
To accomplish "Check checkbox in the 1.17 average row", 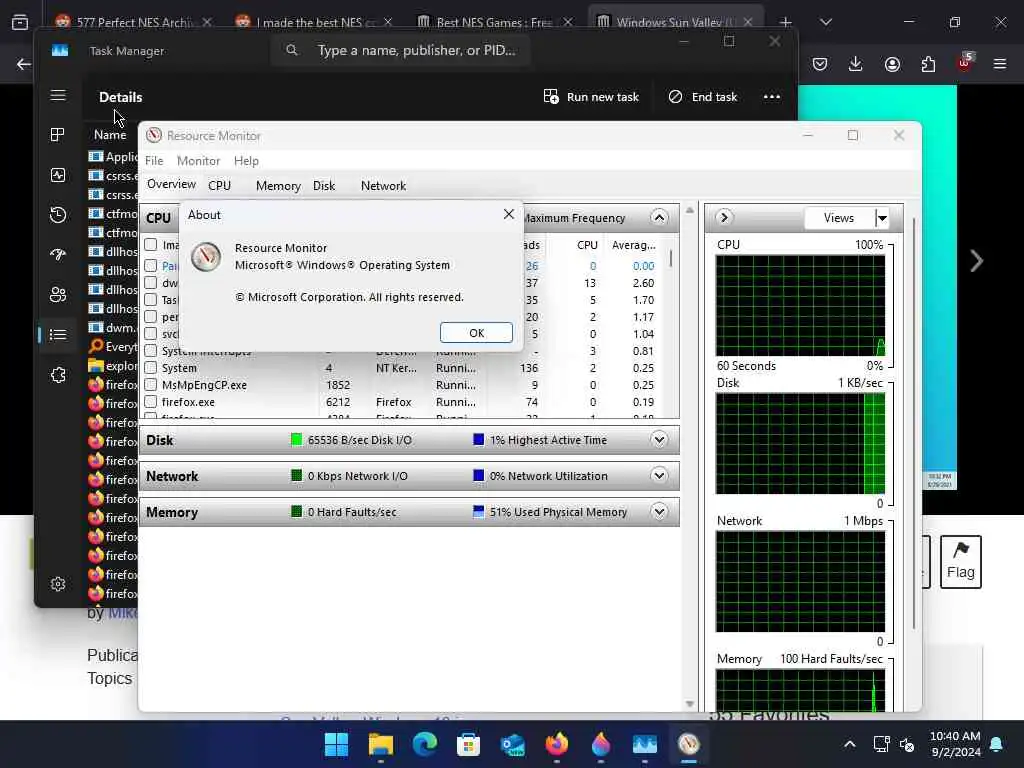I will (151, 317).
